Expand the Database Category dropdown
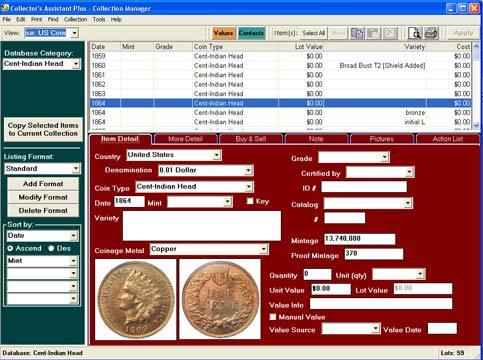 pyautogui.click(x=76, y=64)
